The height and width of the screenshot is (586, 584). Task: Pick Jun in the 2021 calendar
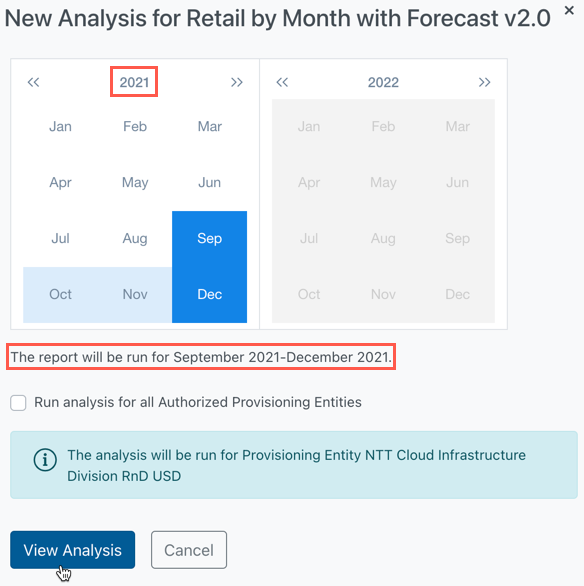pyautogui.click(x=209, y=183)
